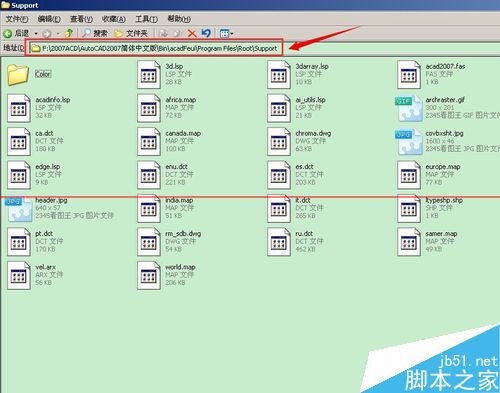
Task: Open the 搜索 search pane
Action: pyautogui.click(x=95, y=33)
